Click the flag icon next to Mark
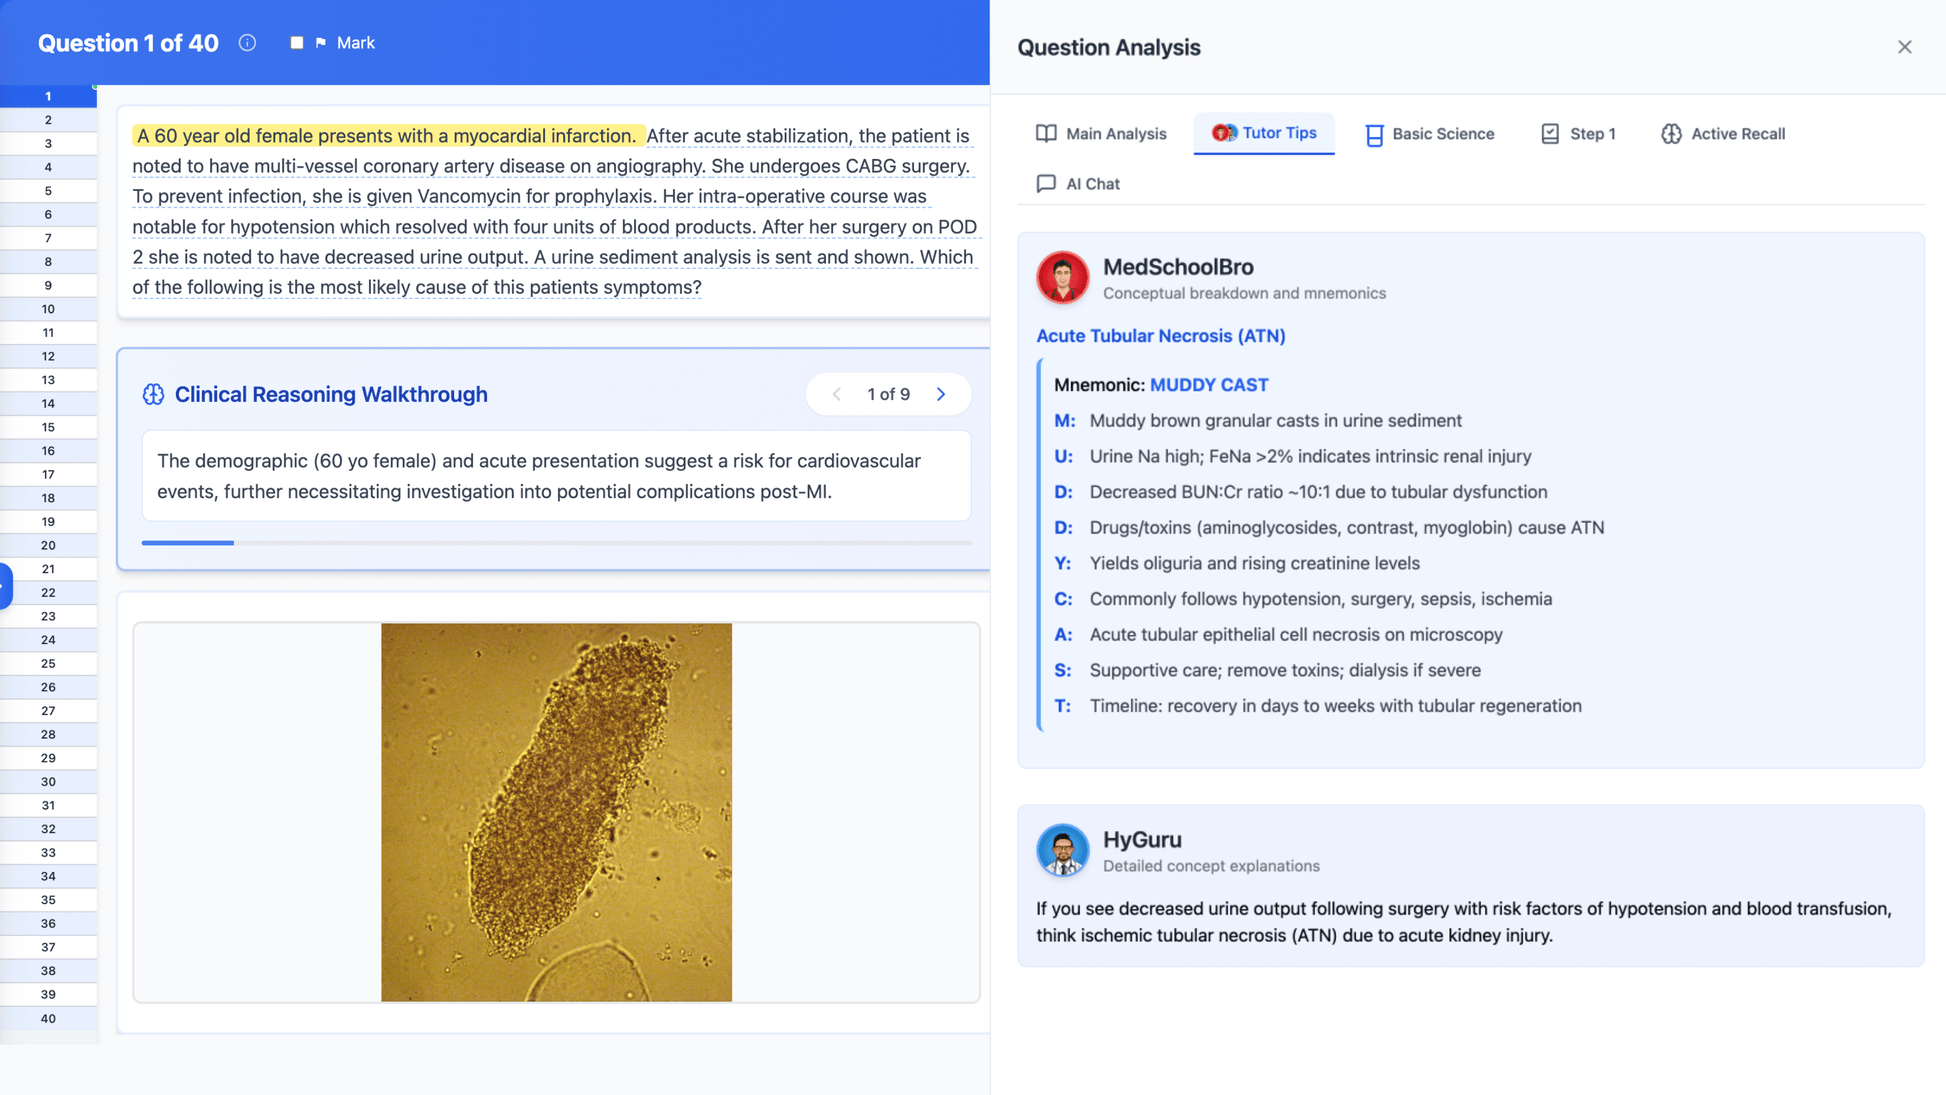Viewport: 1946px width, 1095px height. 321,43
